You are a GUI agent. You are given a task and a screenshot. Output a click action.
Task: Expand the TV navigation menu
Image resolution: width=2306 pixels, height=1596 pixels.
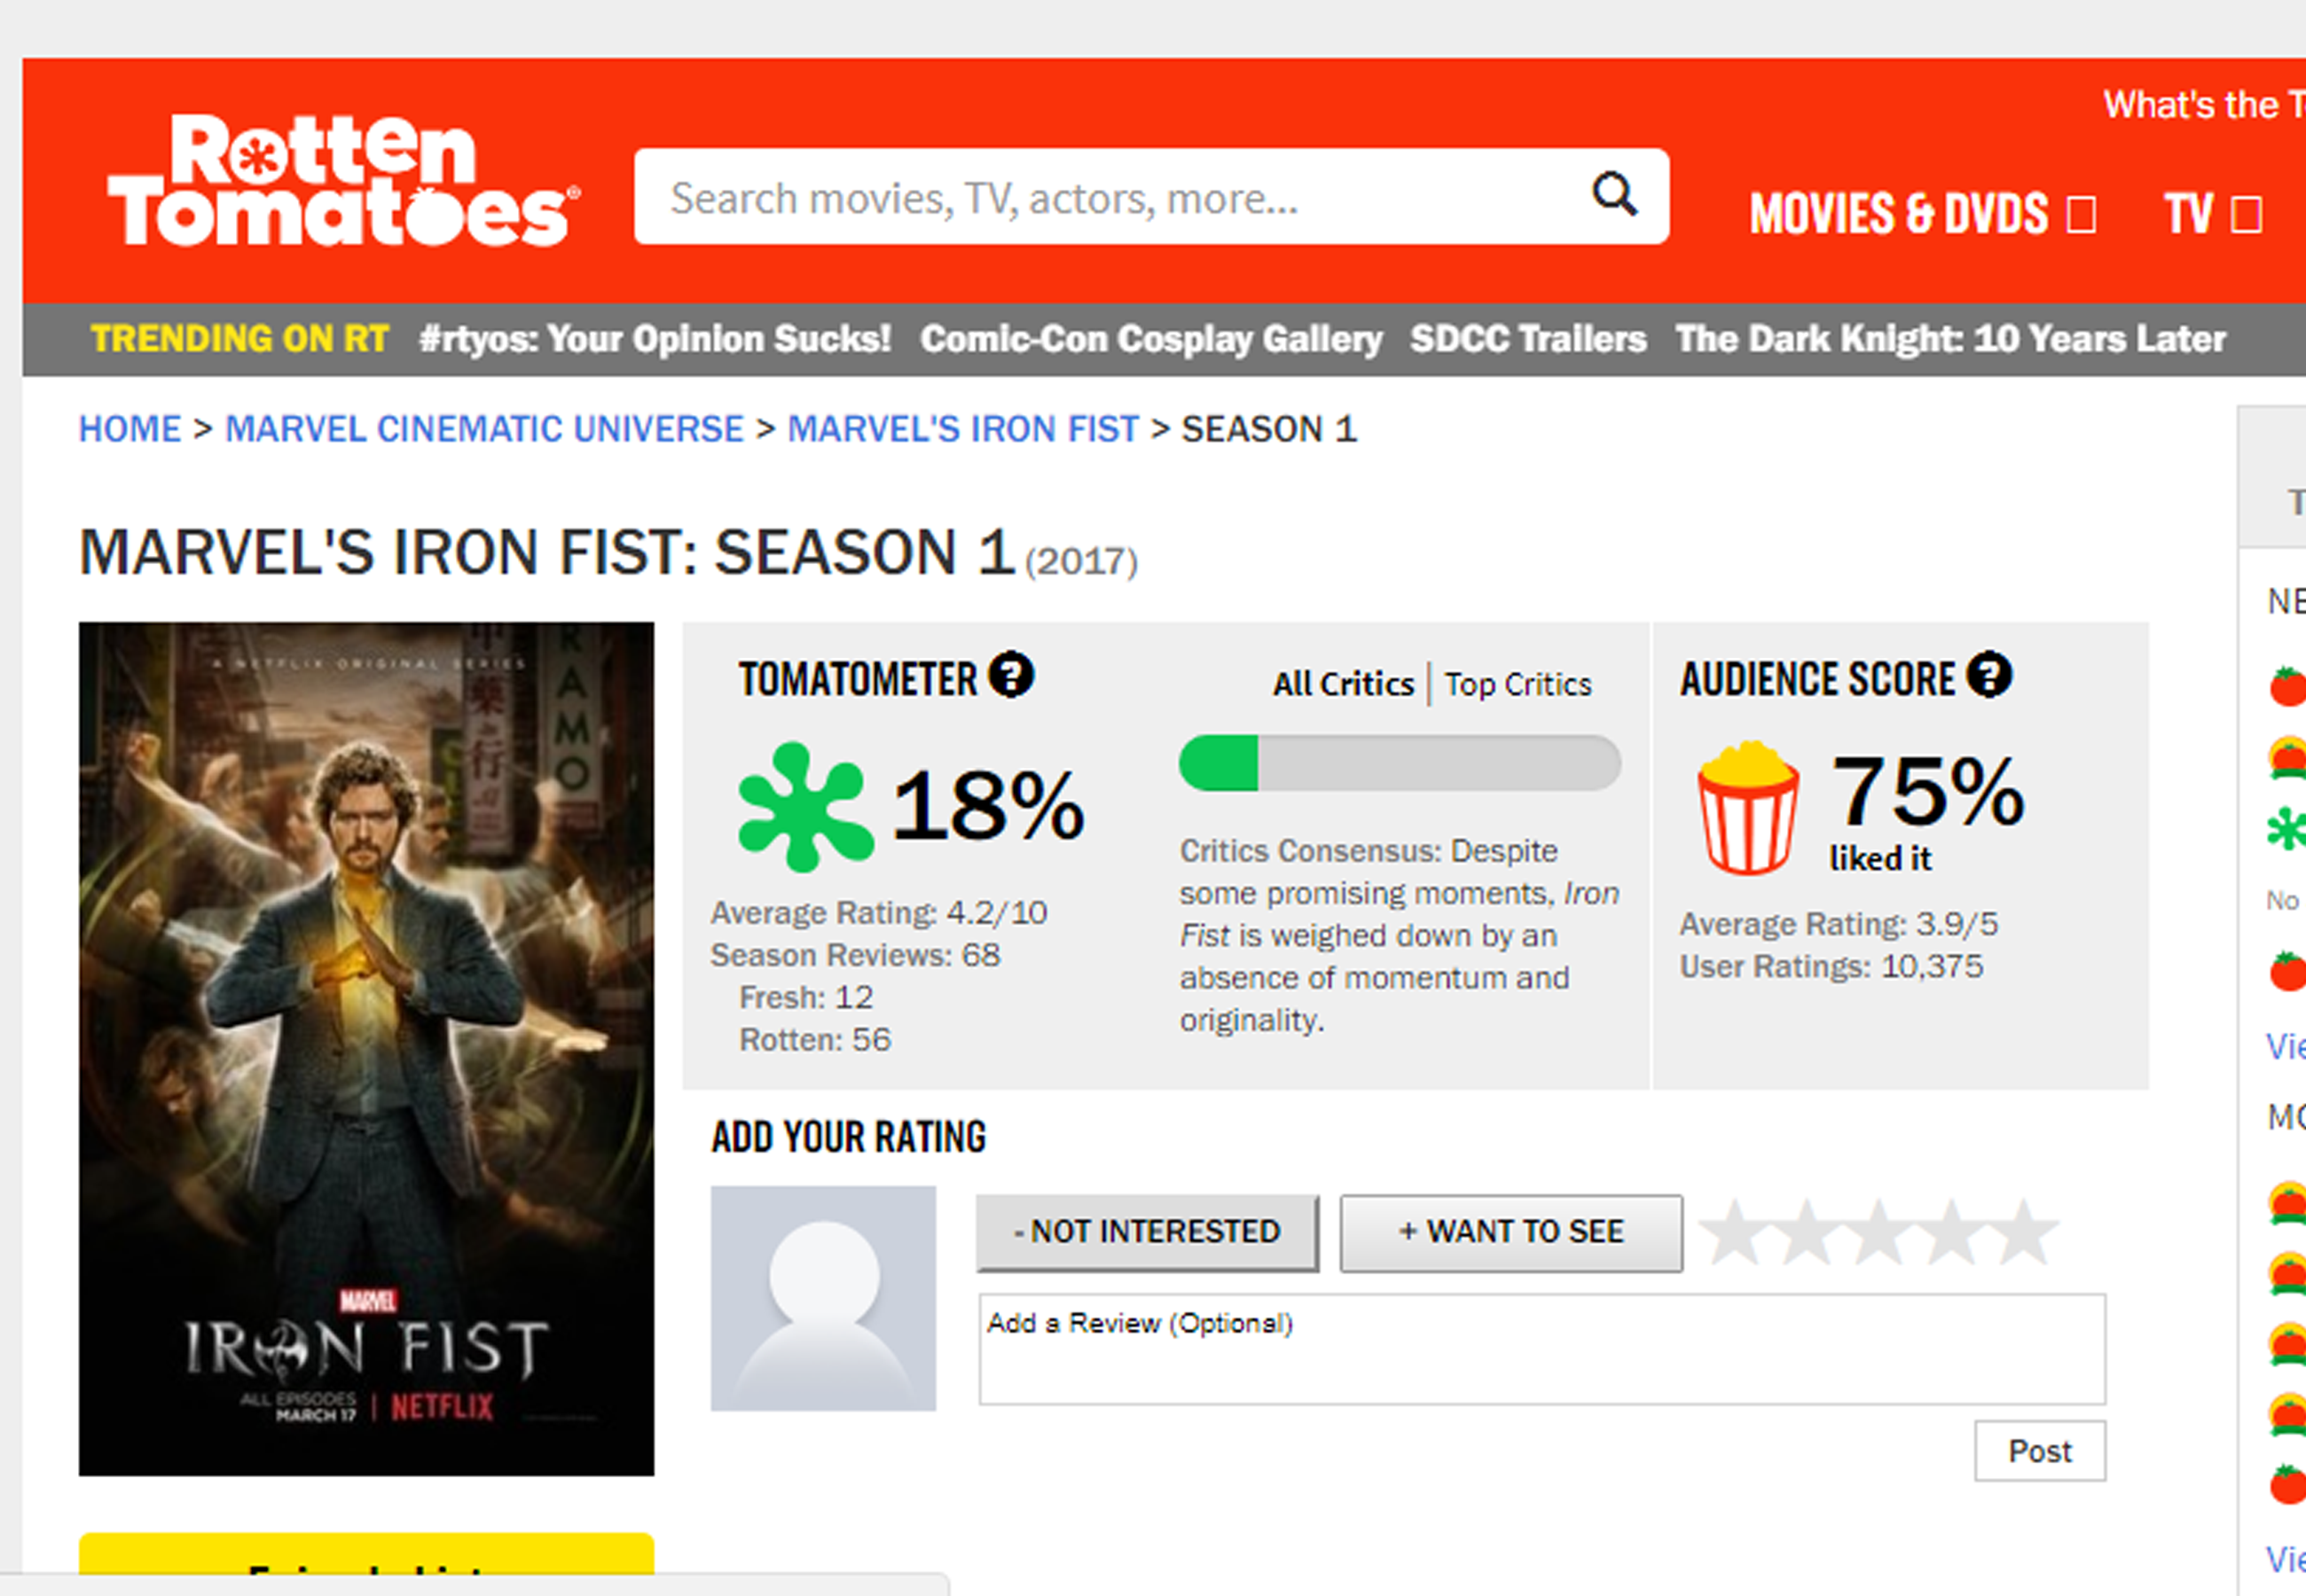coord(2211,214)
